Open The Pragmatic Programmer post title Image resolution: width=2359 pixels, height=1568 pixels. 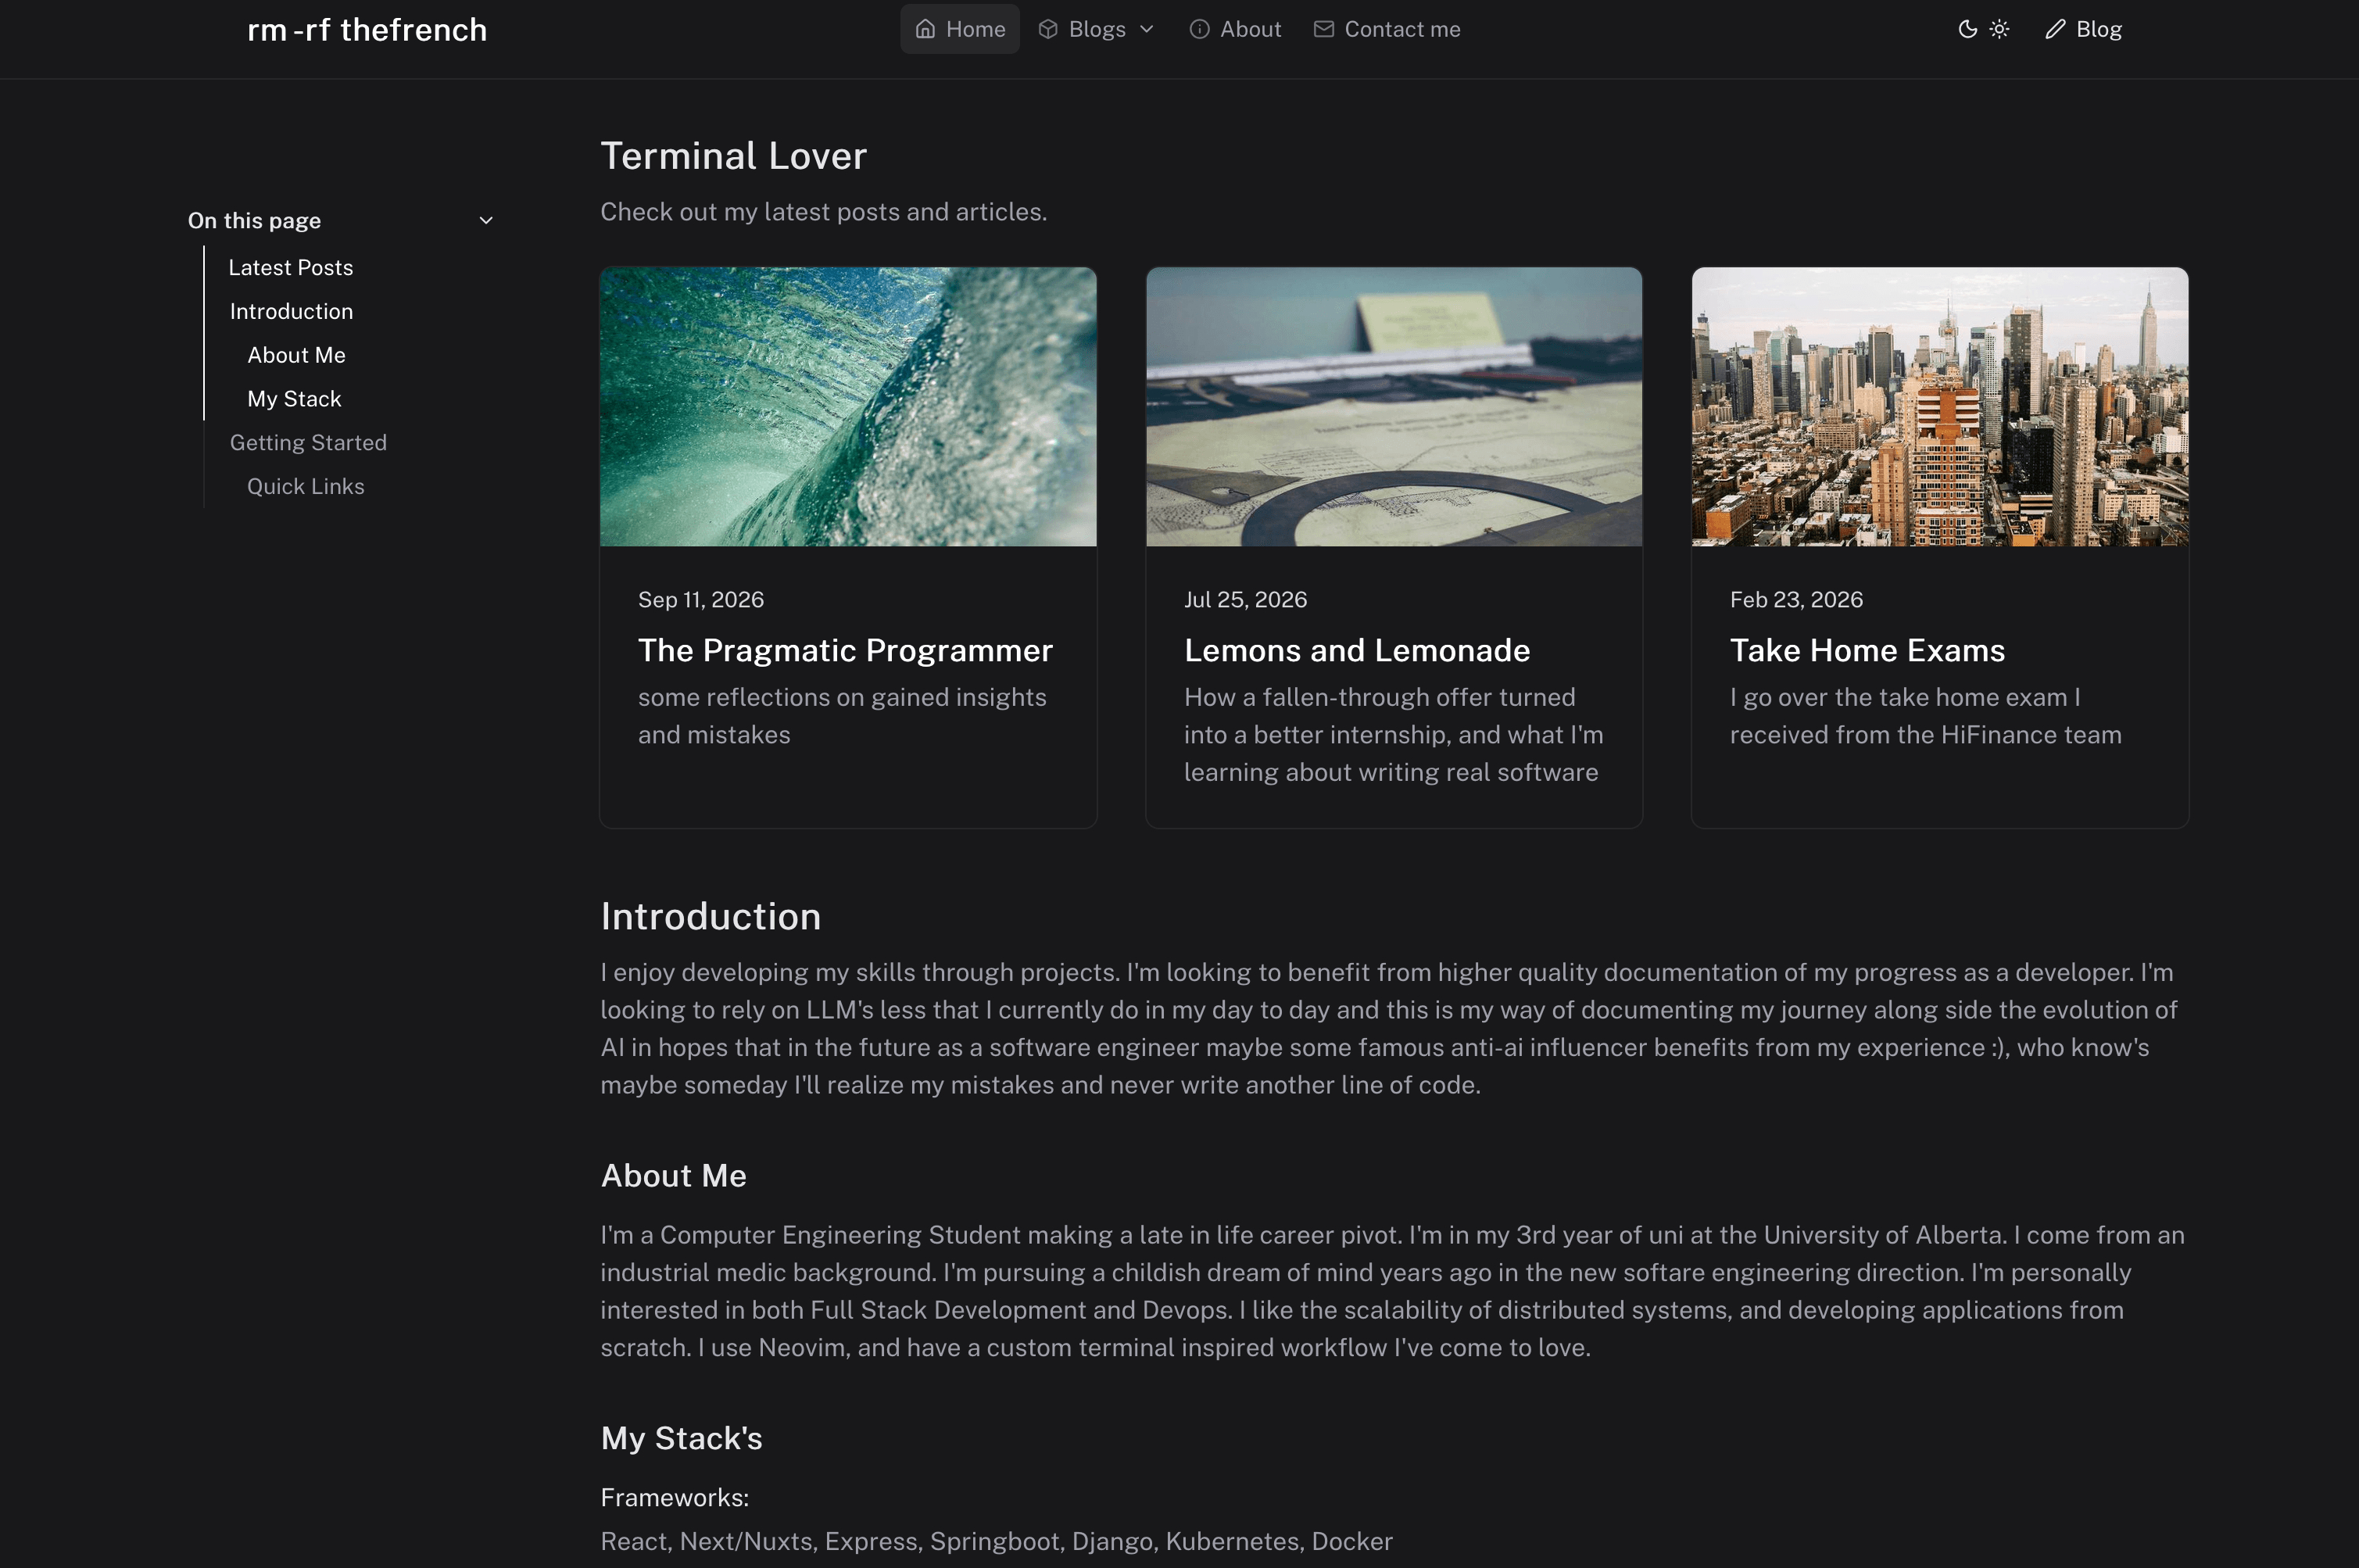[845, 650]
